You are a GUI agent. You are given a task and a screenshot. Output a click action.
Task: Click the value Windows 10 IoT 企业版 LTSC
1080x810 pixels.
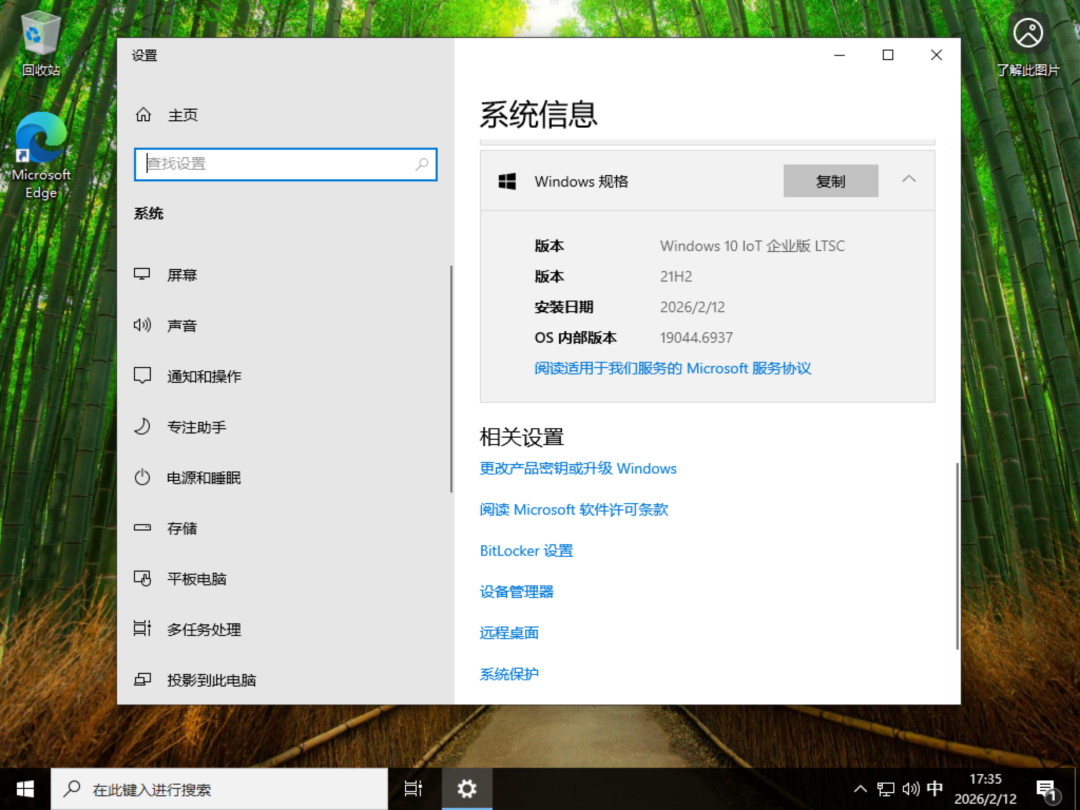tap(752, 246)
